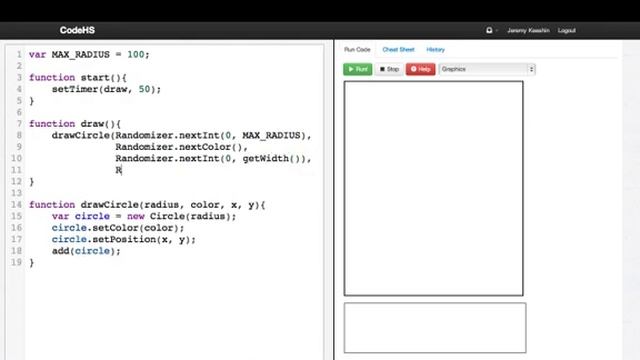
Task: Click the CodeHS logo
Action: (77, 30)
